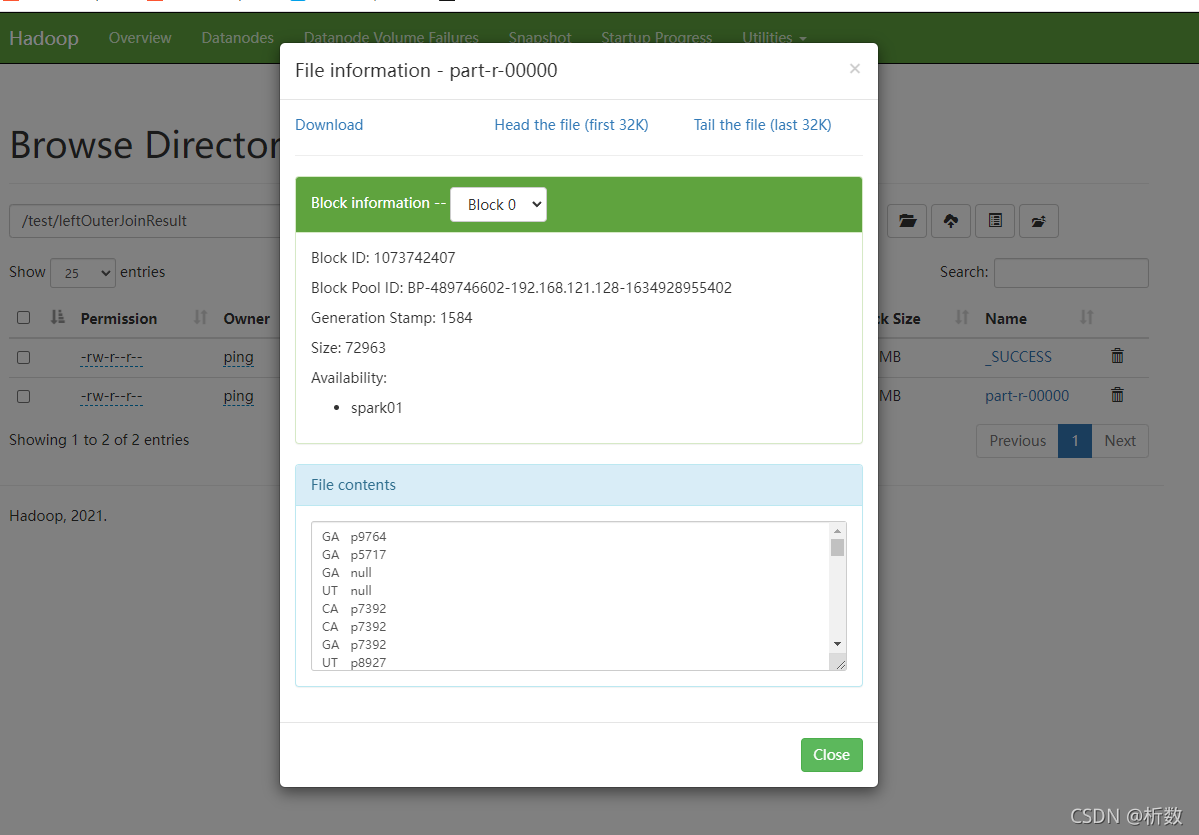Image resolution: width=1199 pixels, height=835 pixels.
Task: Open the folder toolbar icon
Action: tap(907, 221)
